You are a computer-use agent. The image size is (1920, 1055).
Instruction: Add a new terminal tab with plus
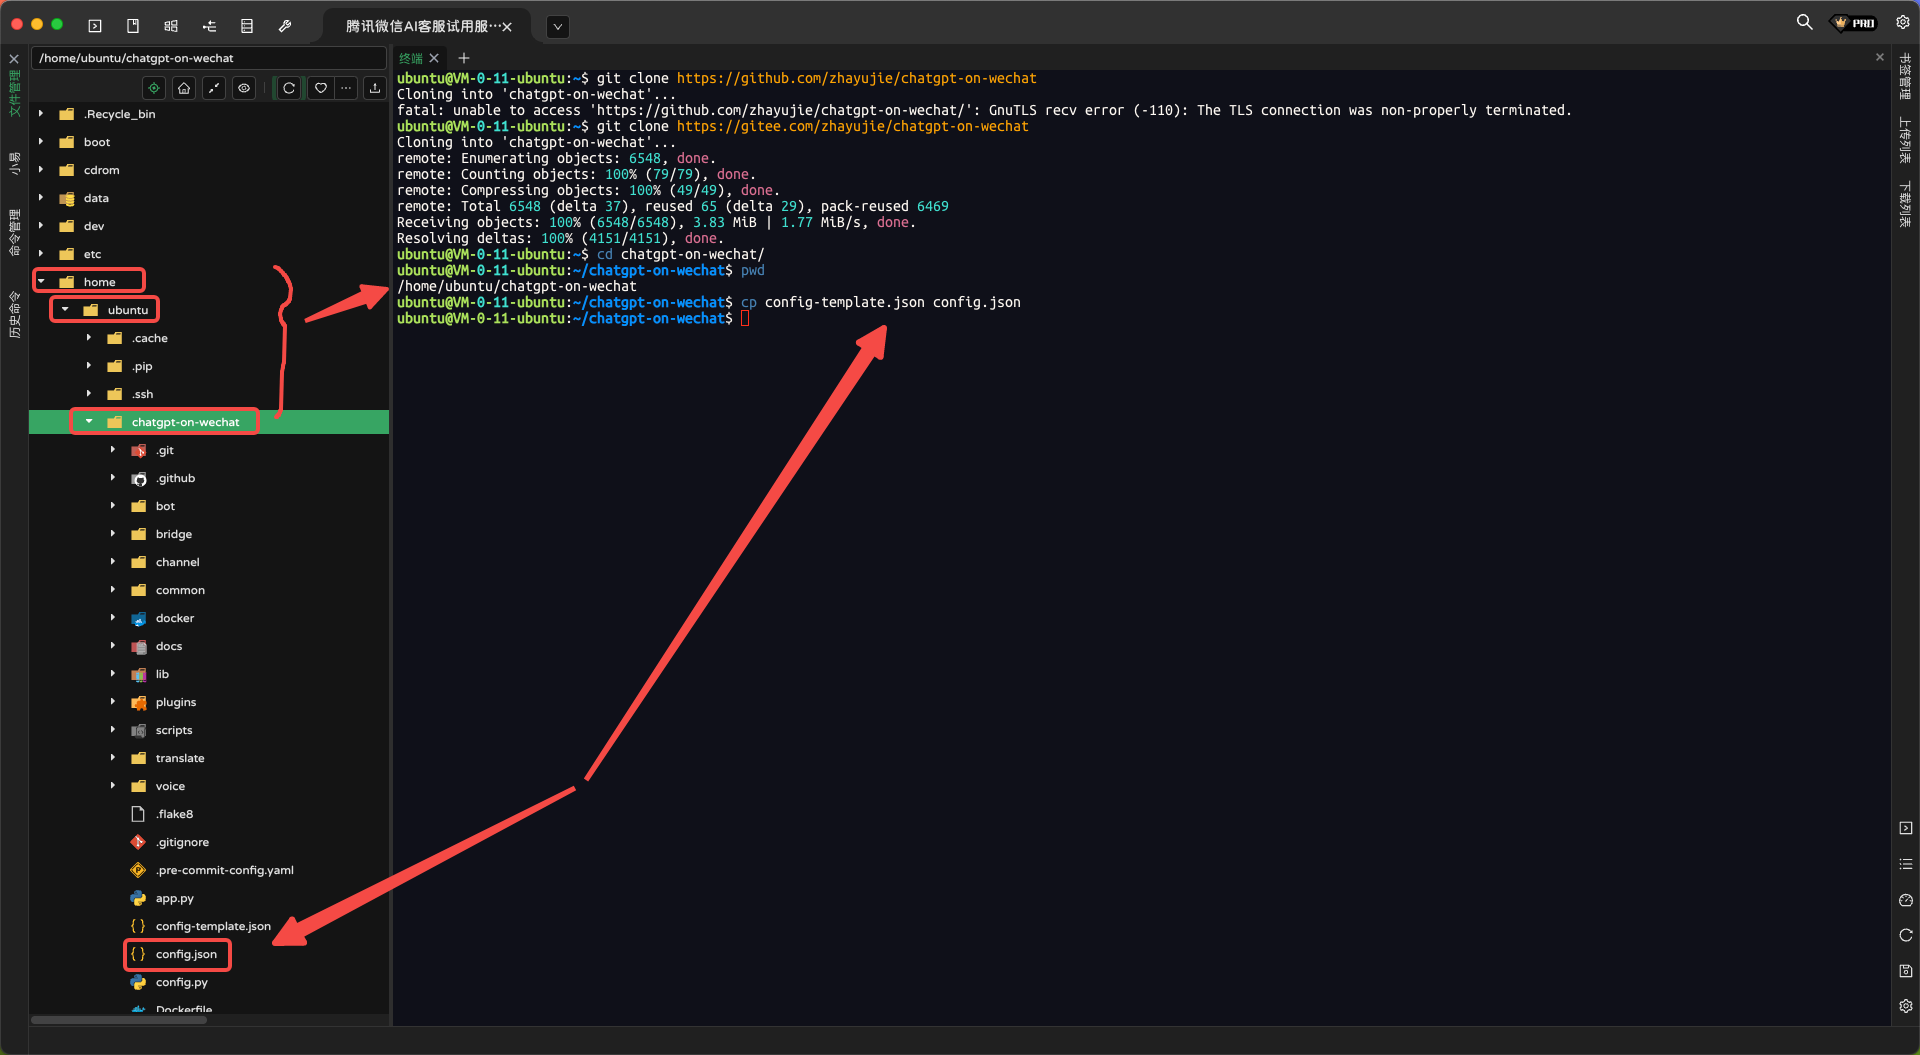(464, 58)
